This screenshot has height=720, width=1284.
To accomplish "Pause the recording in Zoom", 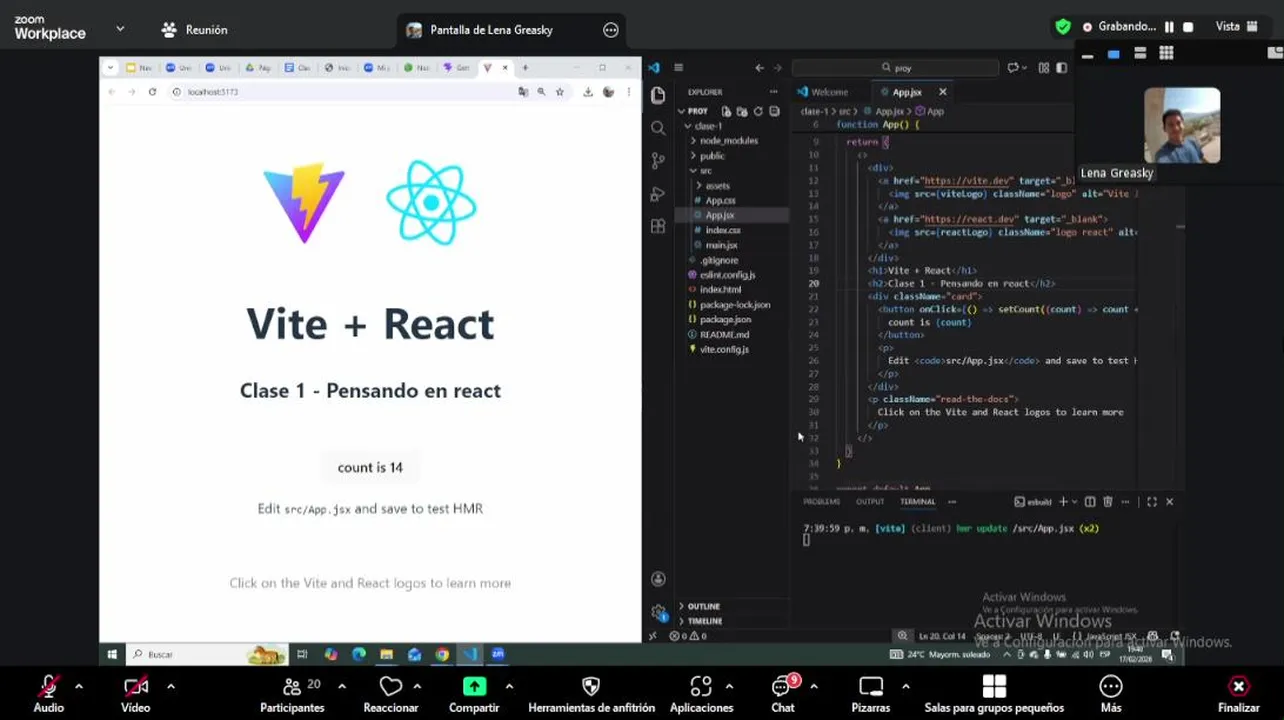I will tap(1169, 27).
